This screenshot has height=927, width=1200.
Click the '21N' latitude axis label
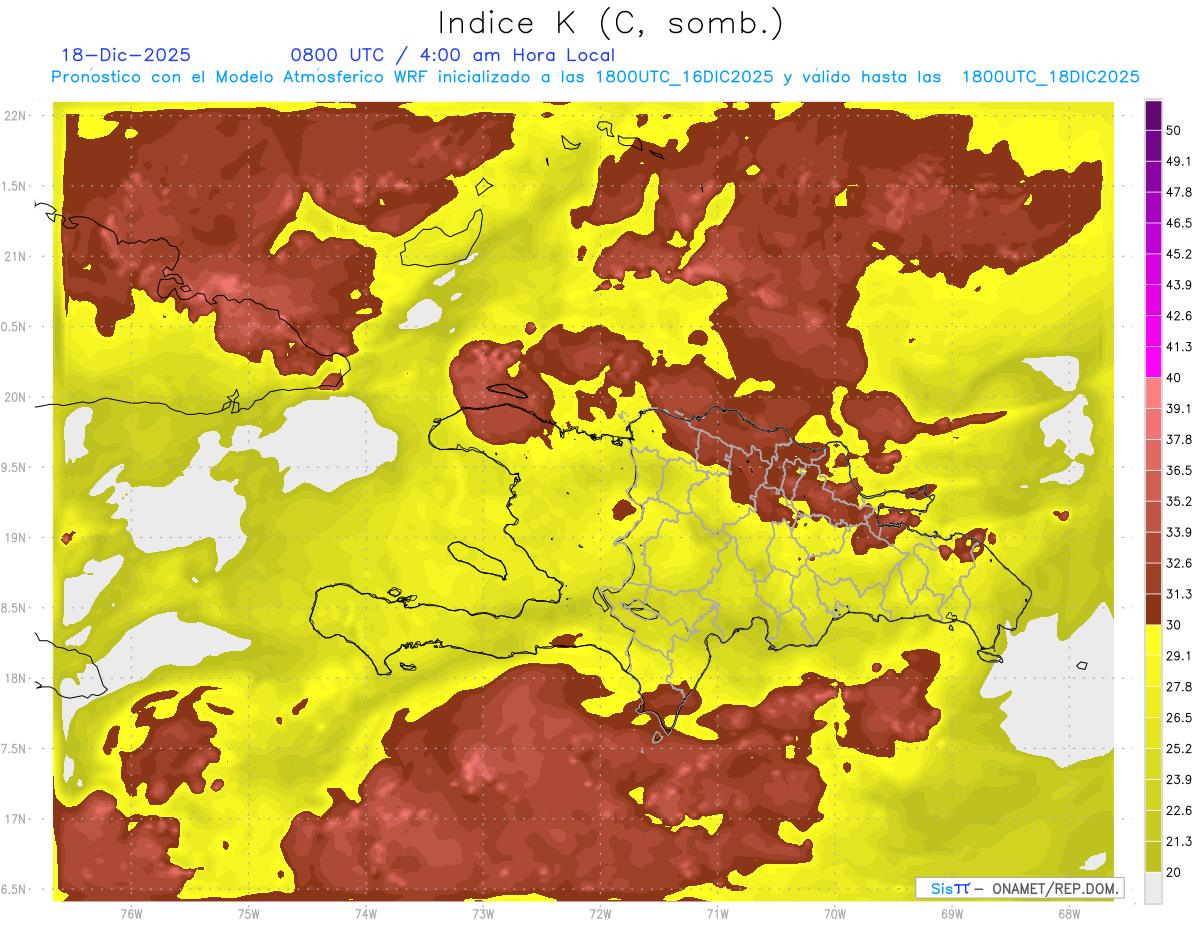[x=15, y=257]
